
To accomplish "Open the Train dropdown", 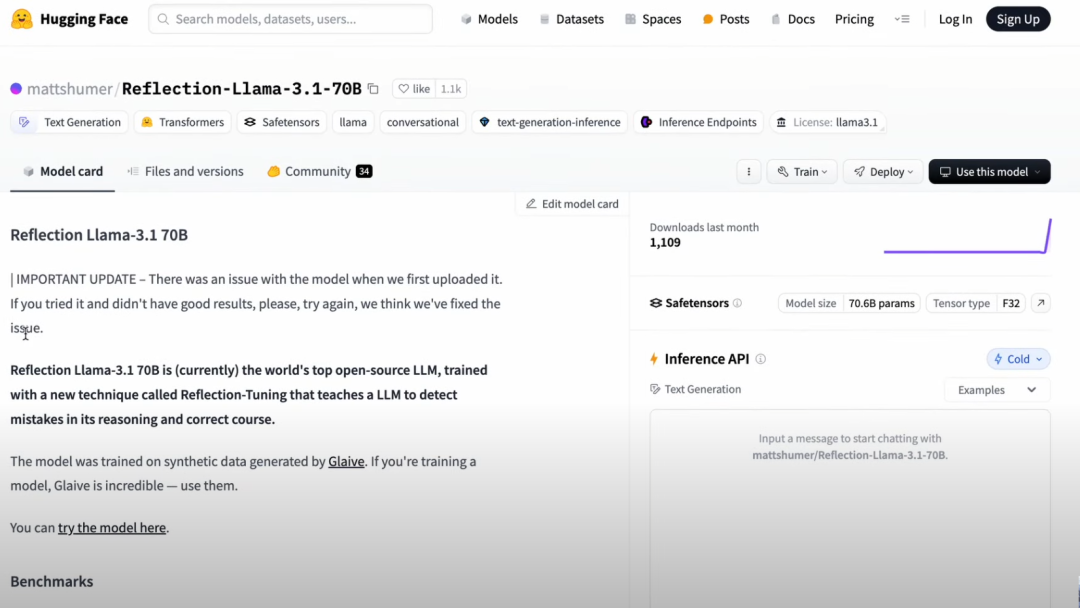I will point(802,171).
